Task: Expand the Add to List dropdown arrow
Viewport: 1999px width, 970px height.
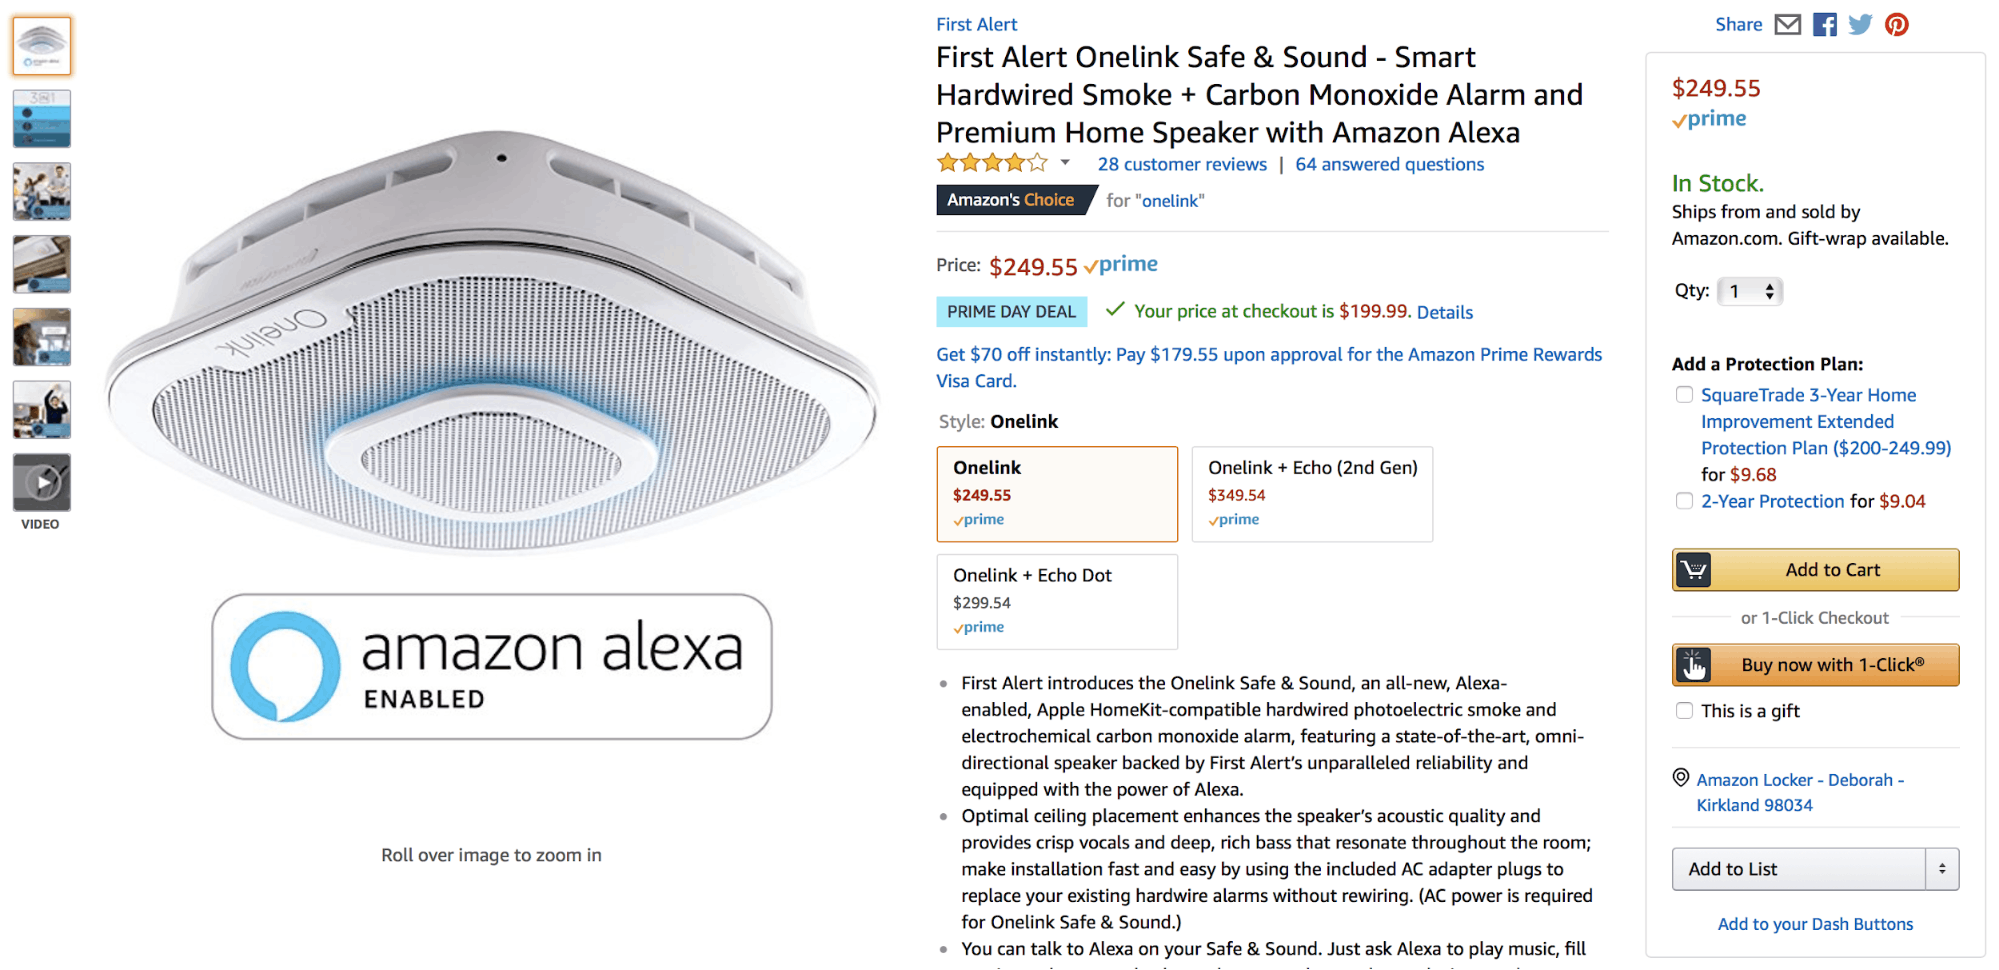Action: pos(1942,869)
